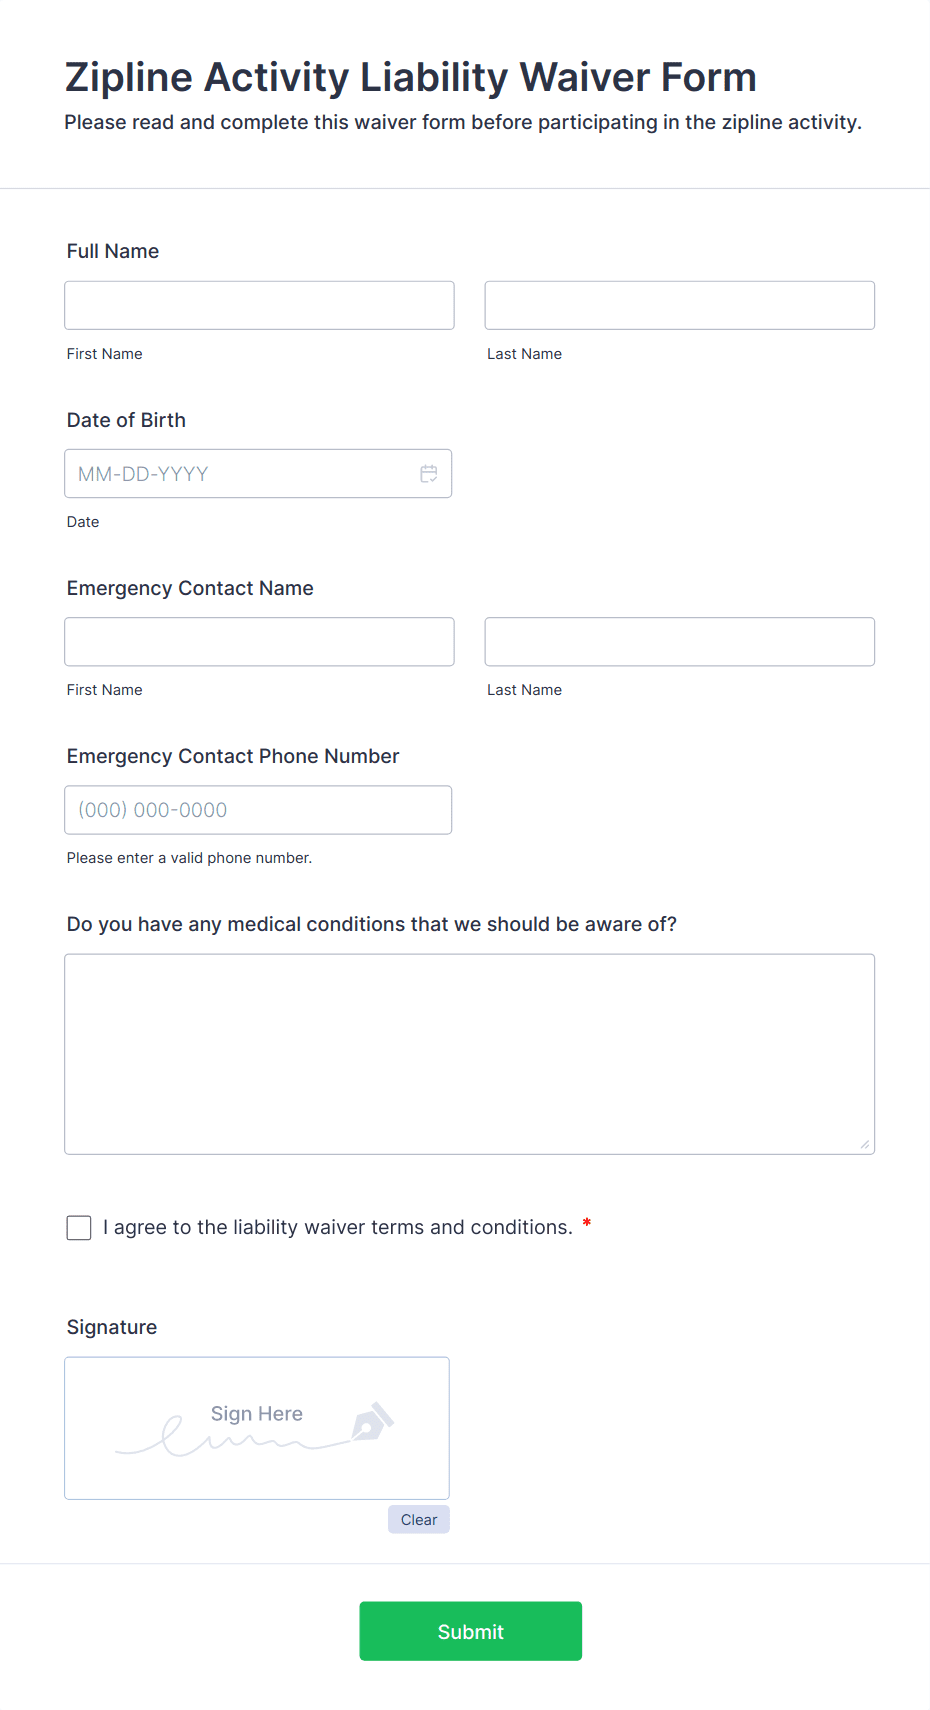
Task: Check the liability waiver agreement checkbox
Action: click(78, 1227)
